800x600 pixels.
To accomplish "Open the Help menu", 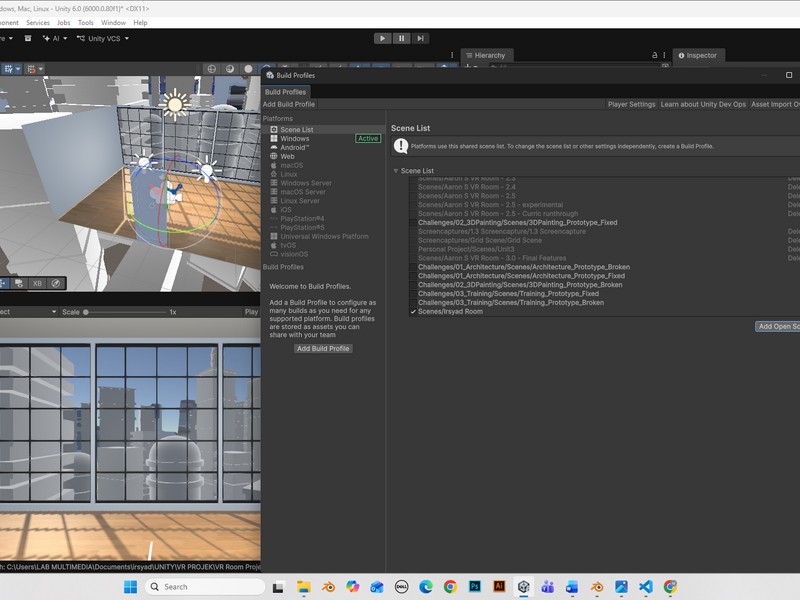I will (x=140, y=23).
